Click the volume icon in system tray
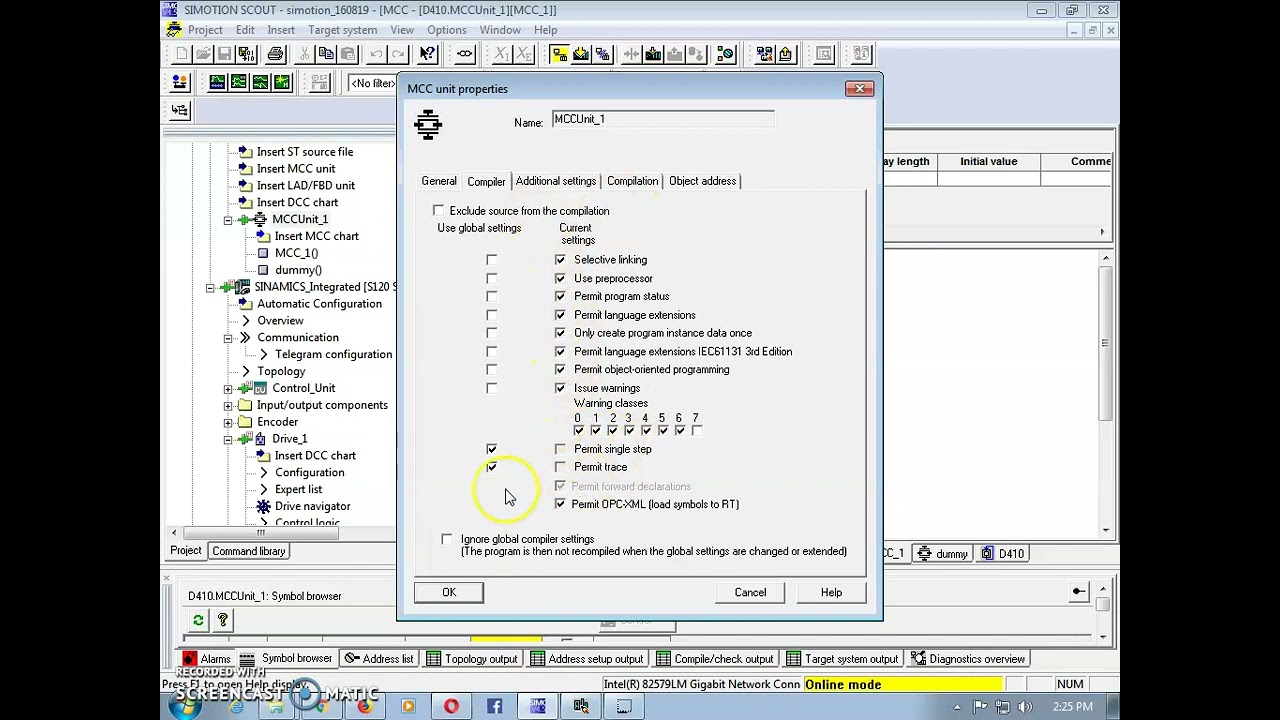The height and width of the screenshot is (720, 1280). pos(1023,707)
